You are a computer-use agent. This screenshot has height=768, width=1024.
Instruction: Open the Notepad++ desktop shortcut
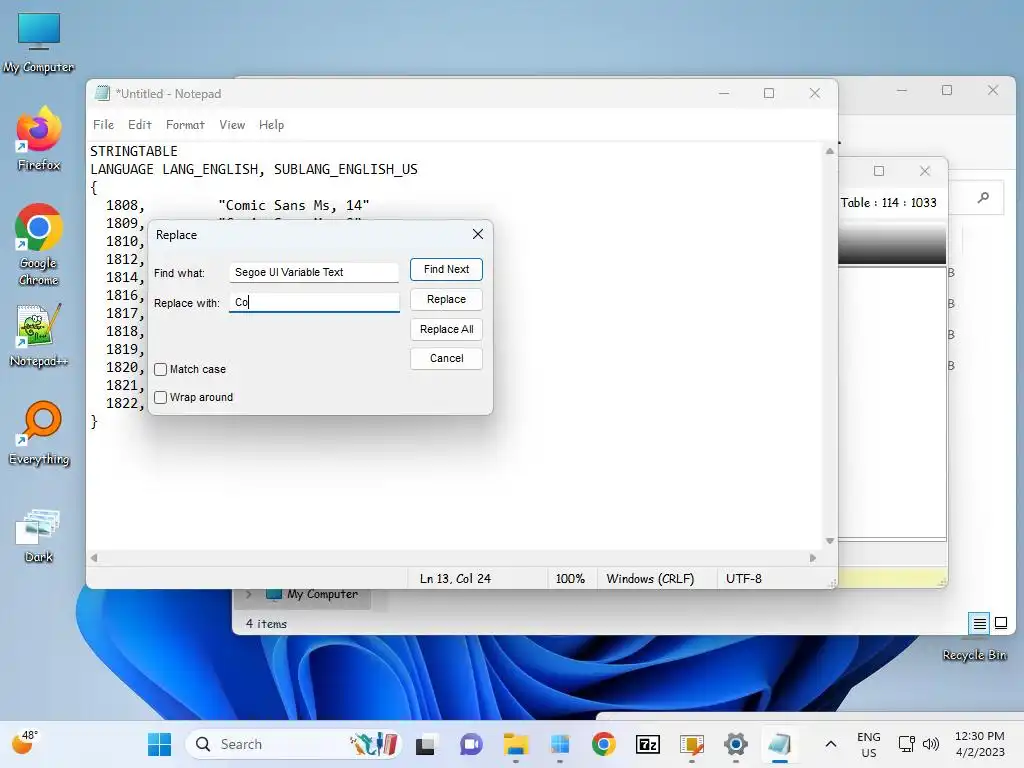point(39,336)
